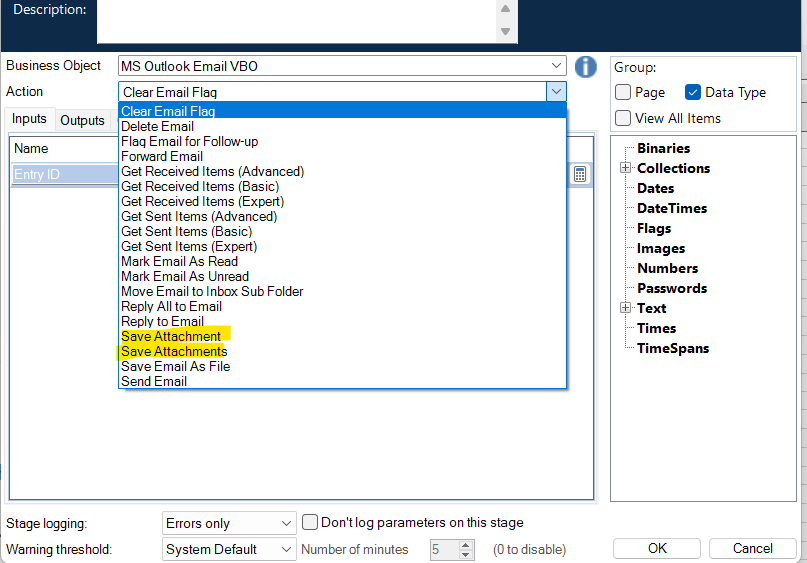Select TimeSpans in the data tree
Screen dimensions: 807x563
click(x=673, y=348)
